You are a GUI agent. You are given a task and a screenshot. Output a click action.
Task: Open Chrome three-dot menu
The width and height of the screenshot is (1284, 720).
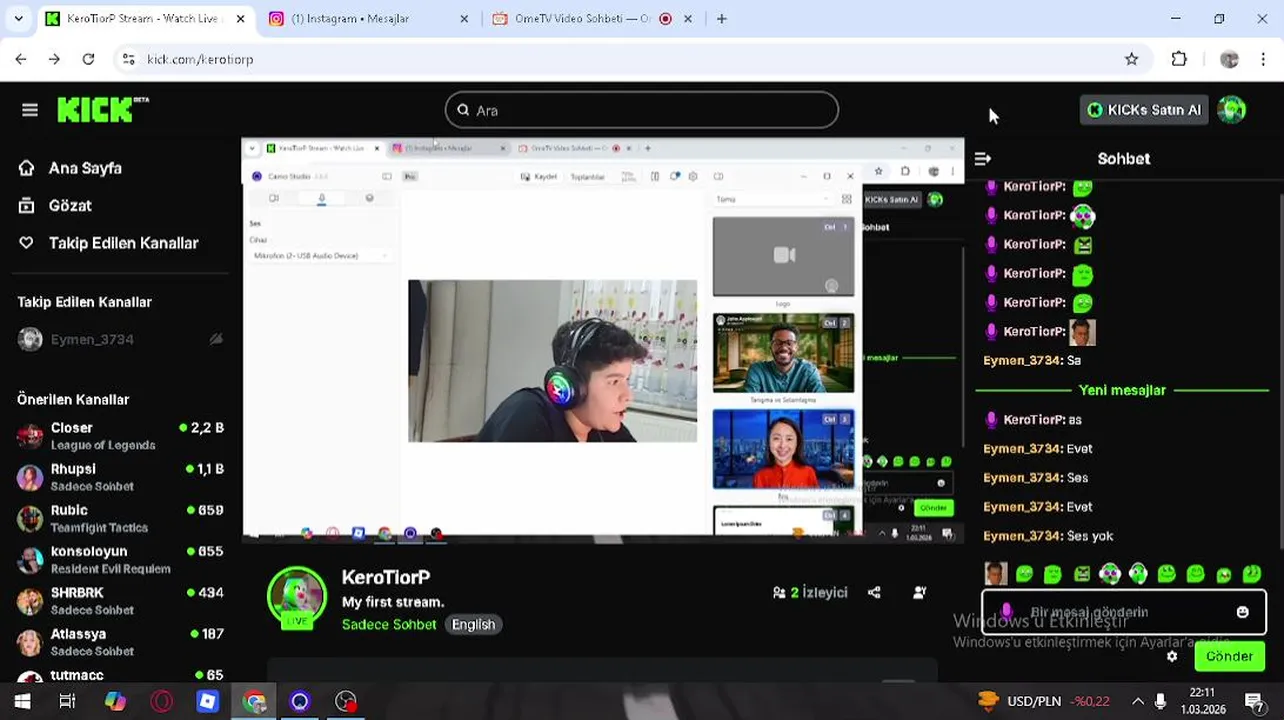pyautogui.click(x=1264, y=59)
